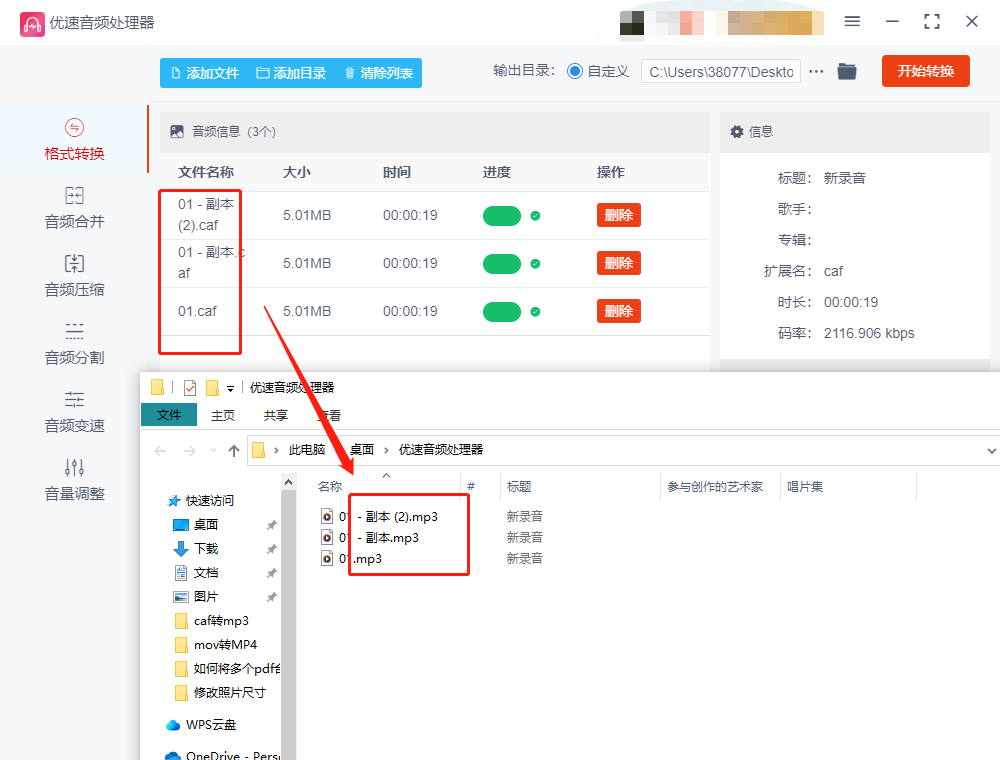Open the app settings hamburger menu
1000x760 pixels.
[x=853, y=21]
